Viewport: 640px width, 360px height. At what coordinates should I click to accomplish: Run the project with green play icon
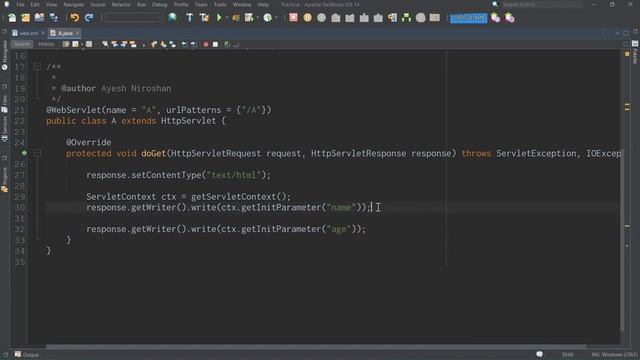[219, 18]
